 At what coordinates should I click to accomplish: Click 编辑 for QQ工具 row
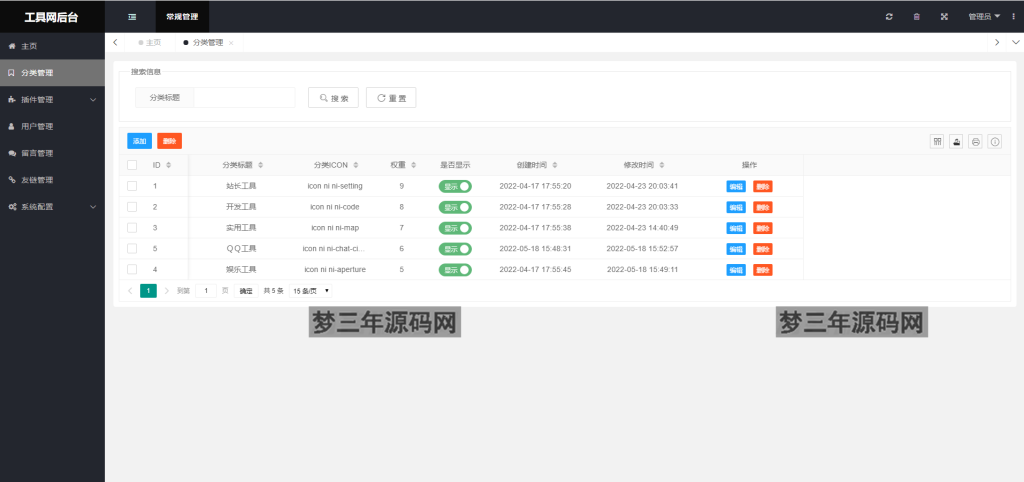click(x=736, y=249)
